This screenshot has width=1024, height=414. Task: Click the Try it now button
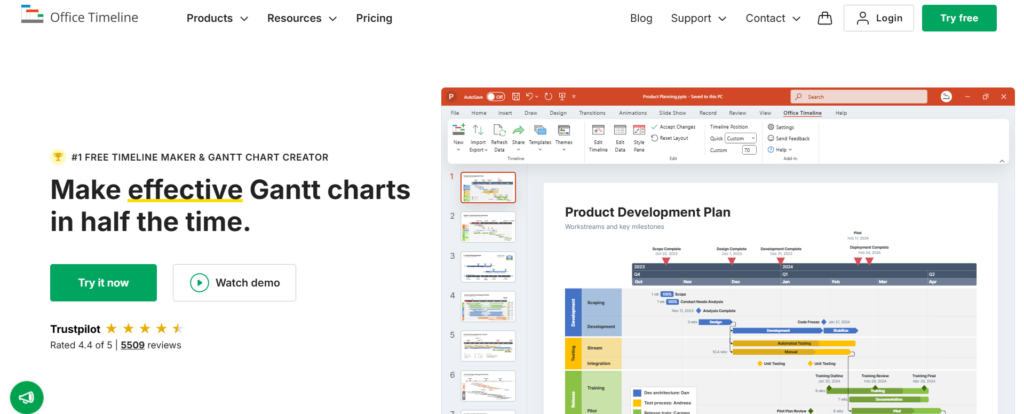[x=103, y=283]
